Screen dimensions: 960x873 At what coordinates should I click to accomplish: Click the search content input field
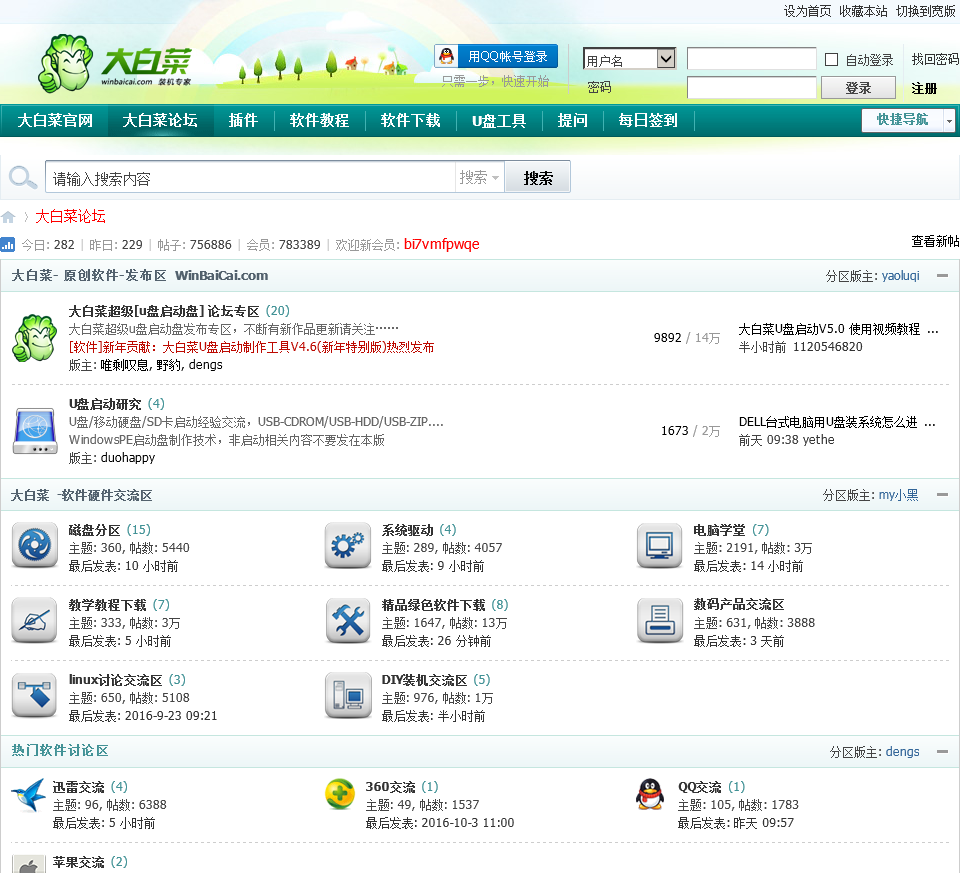[250, 178]
